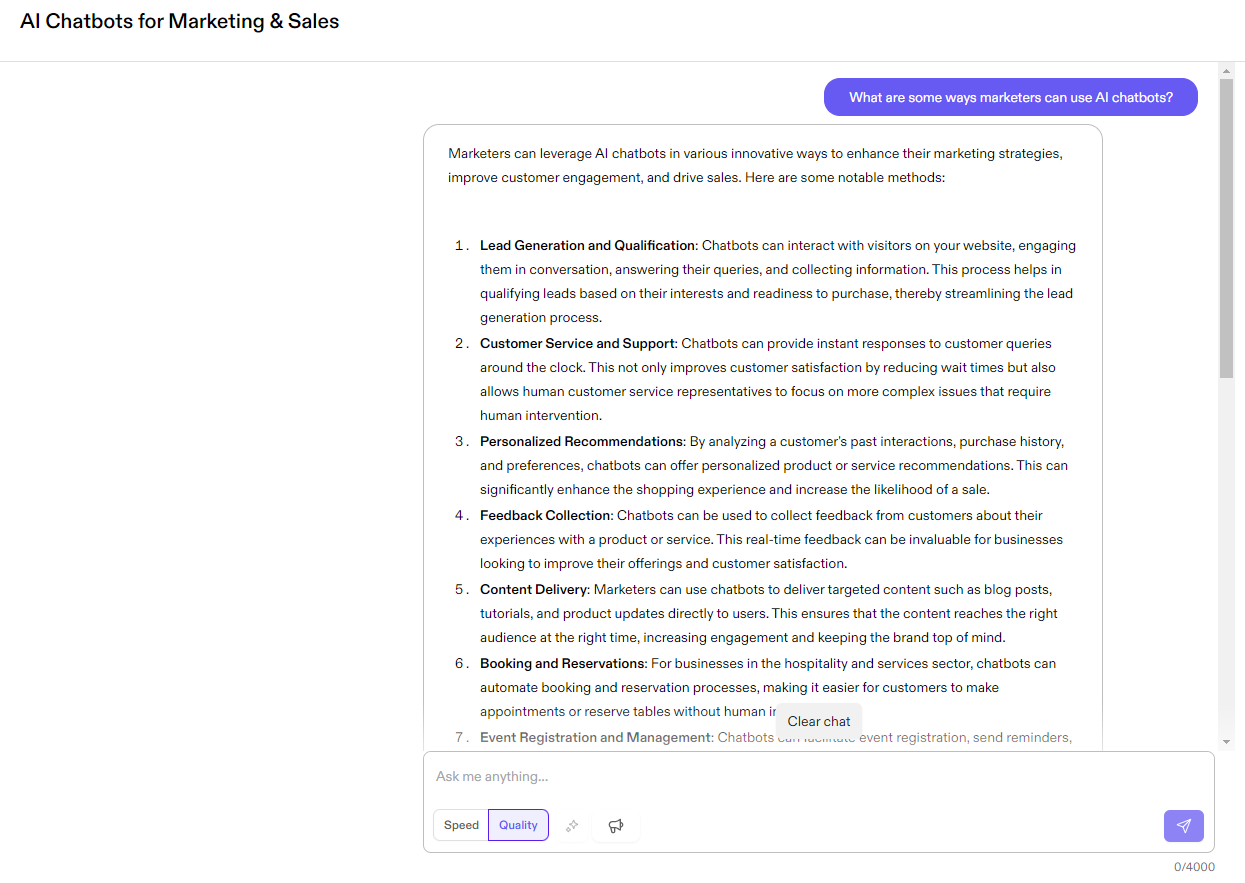Select the Quality button in the segmented control
The image size is (1245, 883).
(x=518, y=825)
